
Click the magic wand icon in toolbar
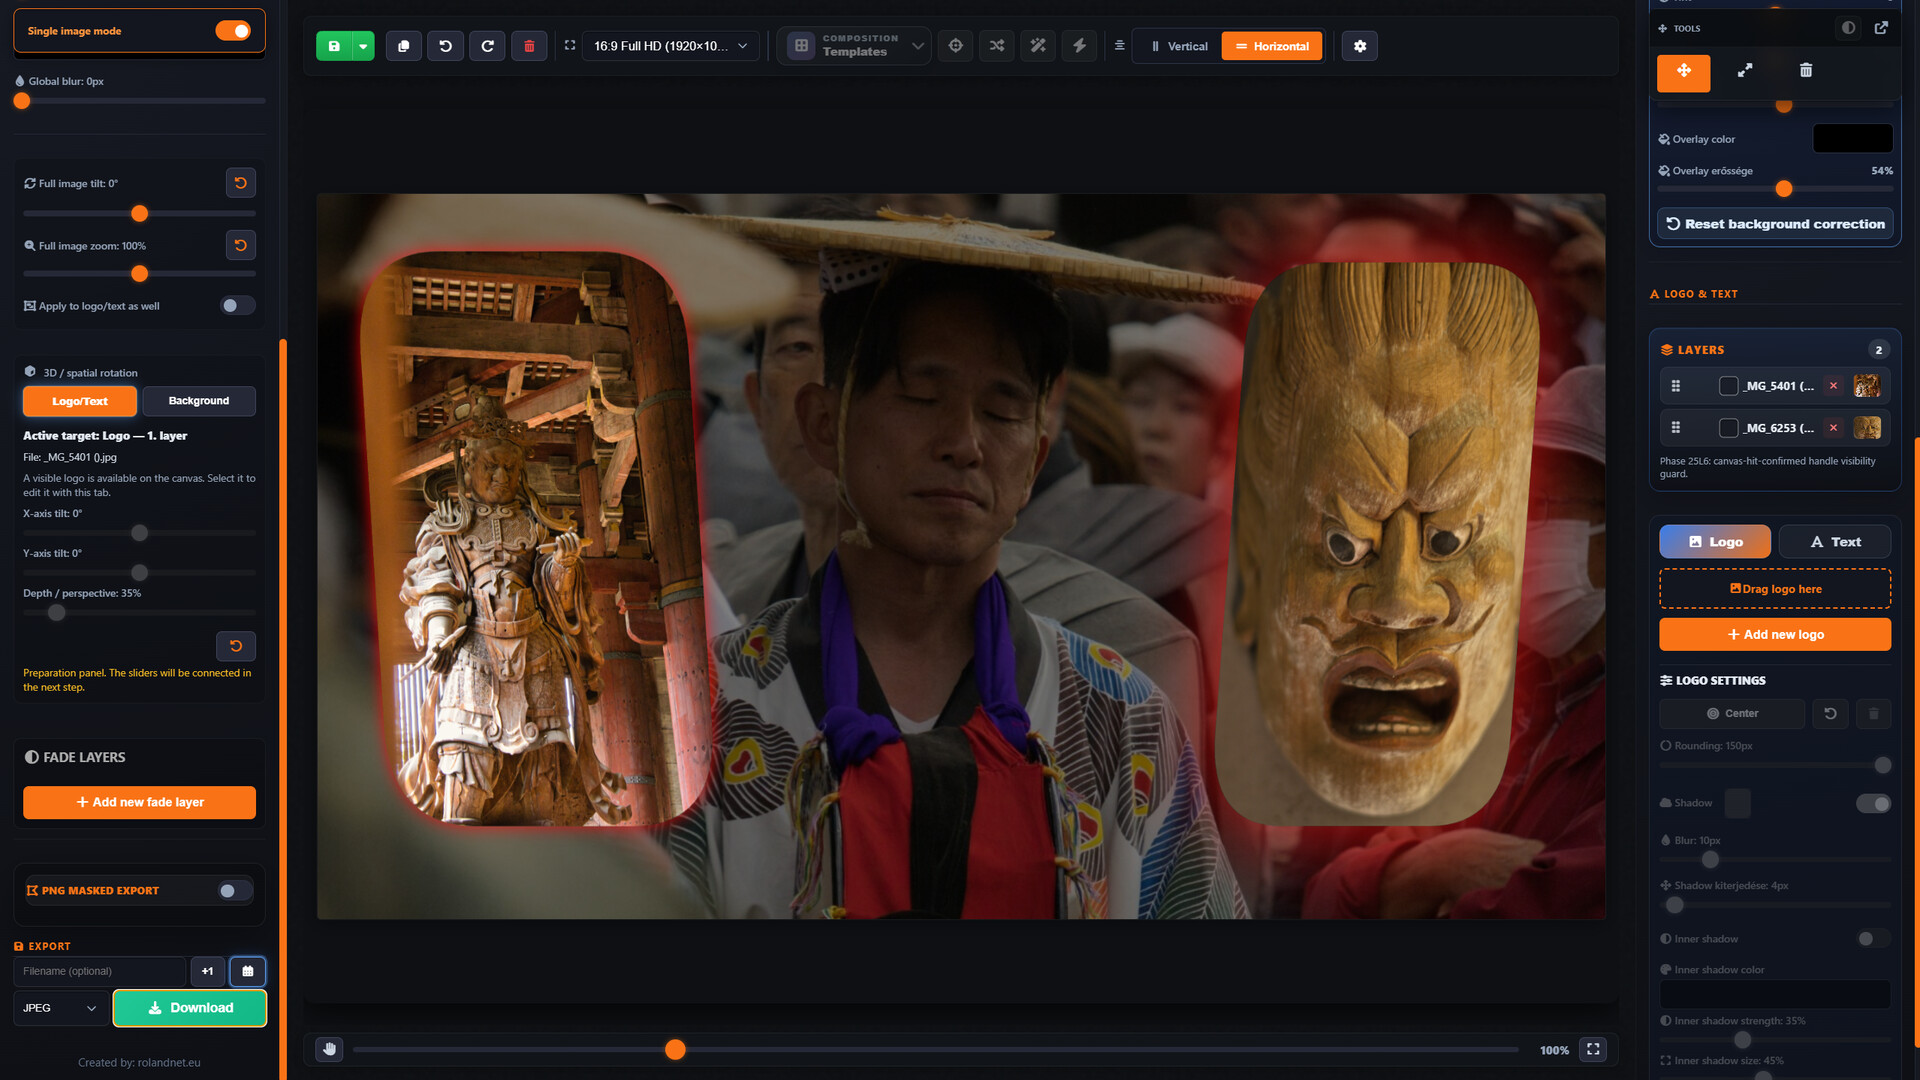(x=1038, y=46)
